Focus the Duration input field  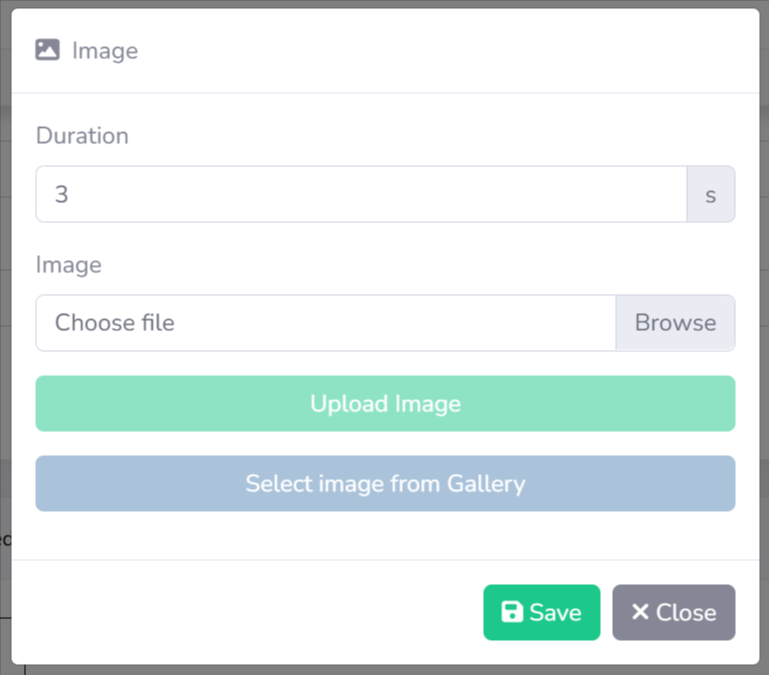pyautogui.click(x=361, y=194)
